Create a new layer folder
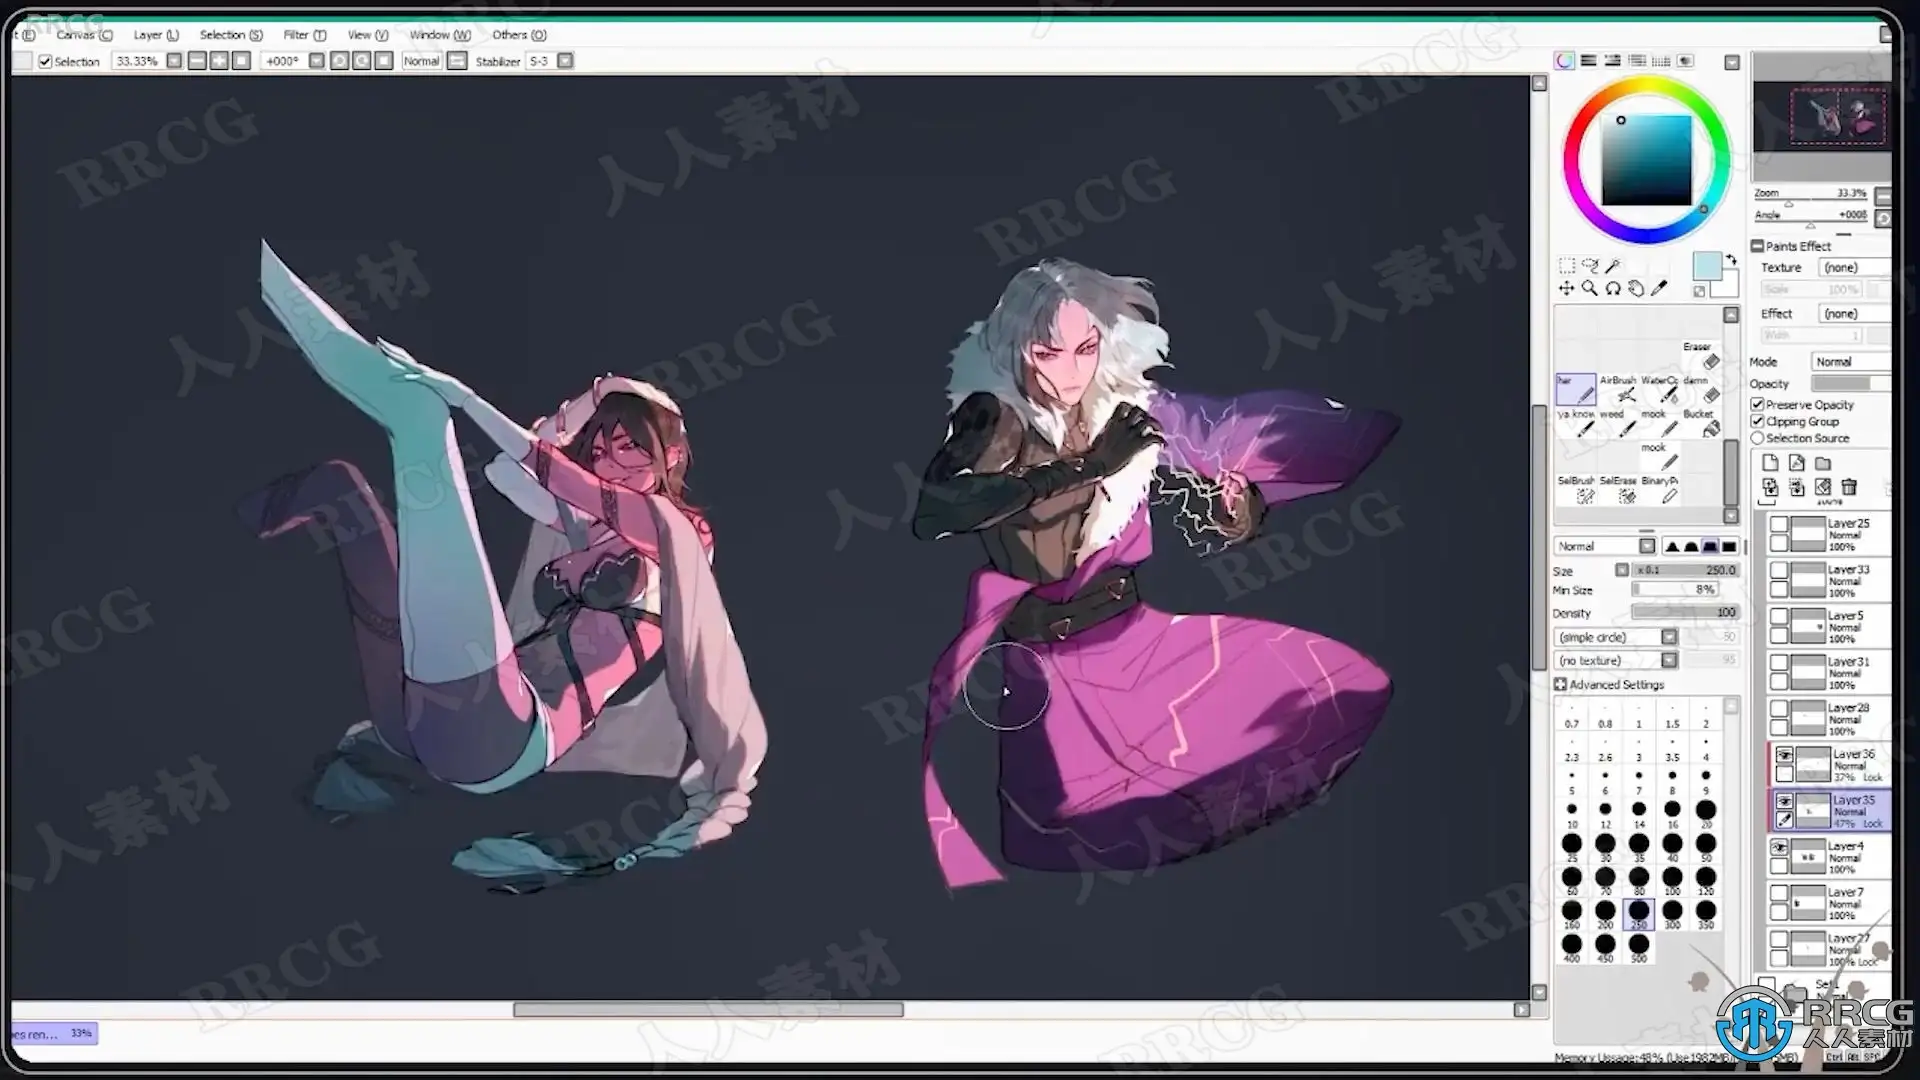 click(x=1823, y=463)
